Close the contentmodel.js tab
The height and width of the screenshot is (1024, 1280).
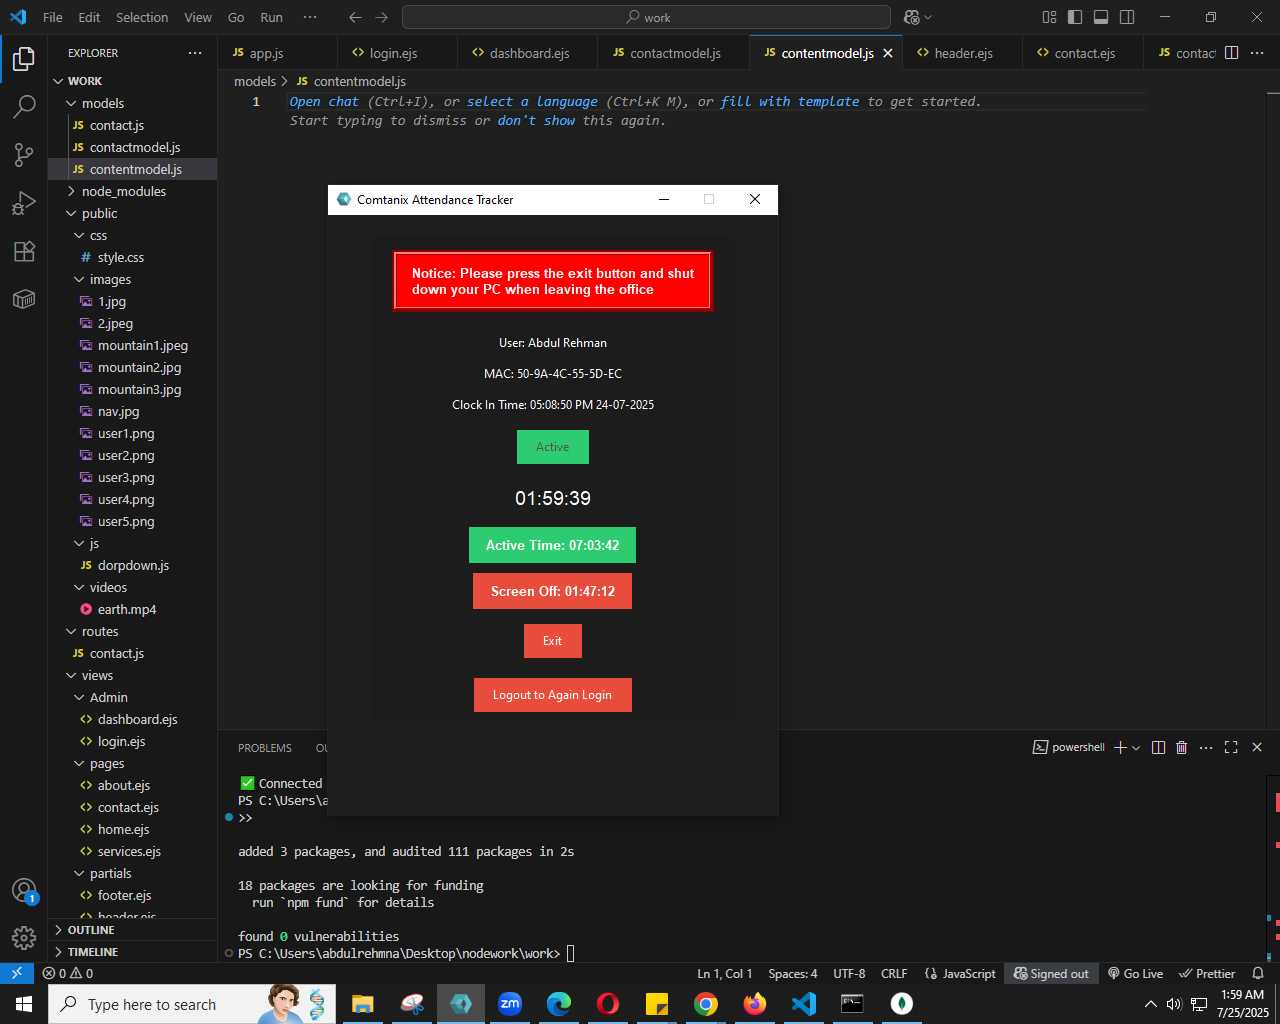(888, 53)
